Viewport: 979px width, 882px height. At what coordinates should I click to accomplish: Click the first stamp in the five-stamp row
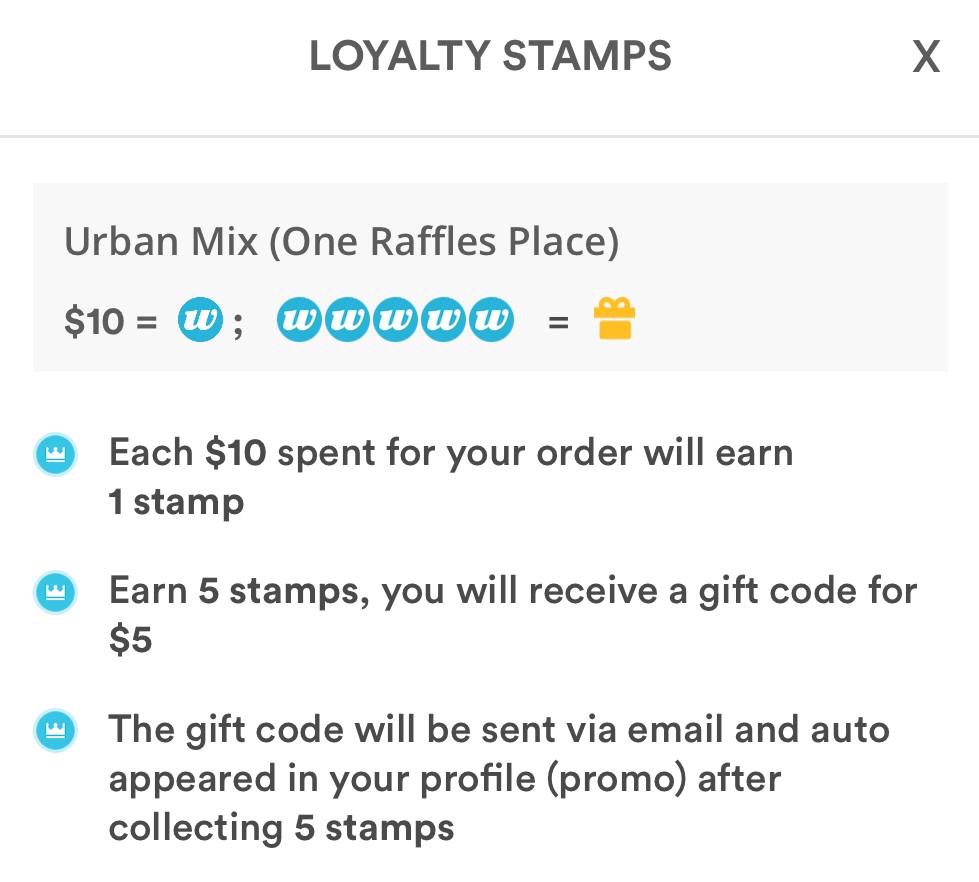click(299, 321)
